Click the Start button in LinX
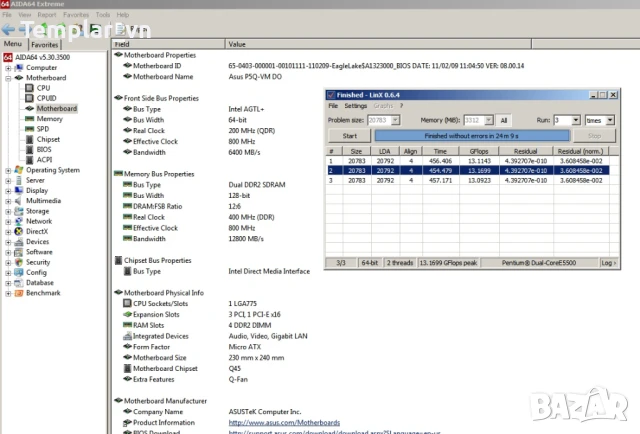The image size is (640, 434). [x=349, y=135]
